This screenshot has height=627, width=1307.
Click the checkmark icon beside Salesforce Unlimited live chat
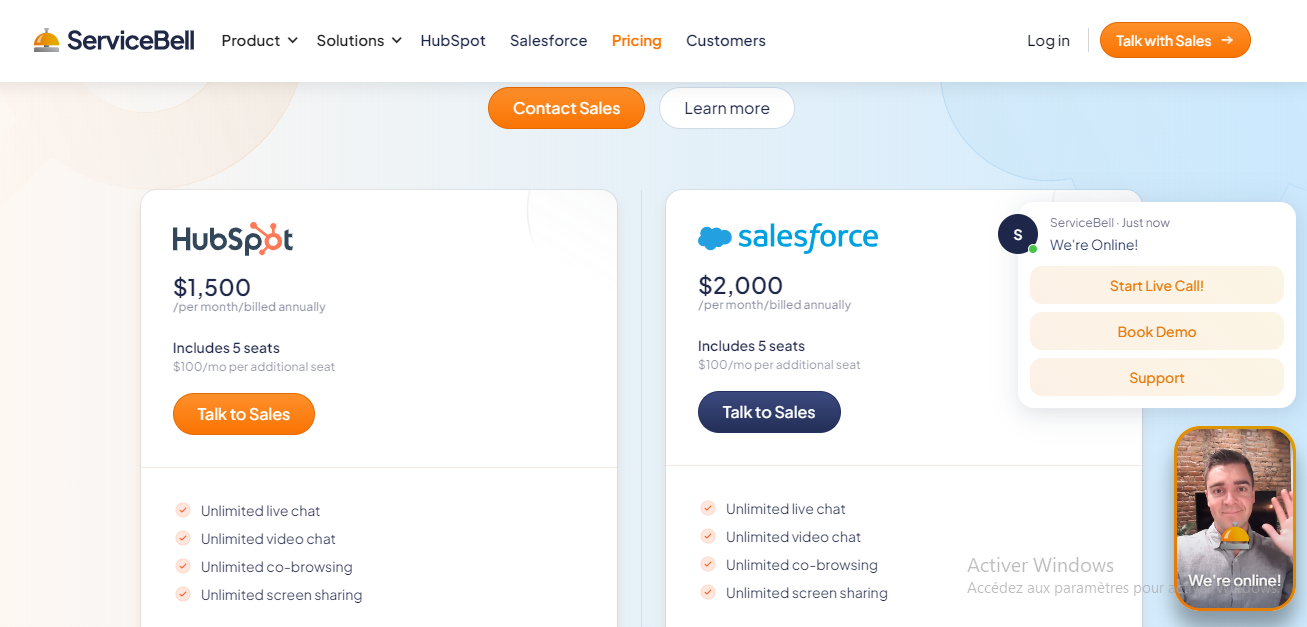[x=708, y=508]
